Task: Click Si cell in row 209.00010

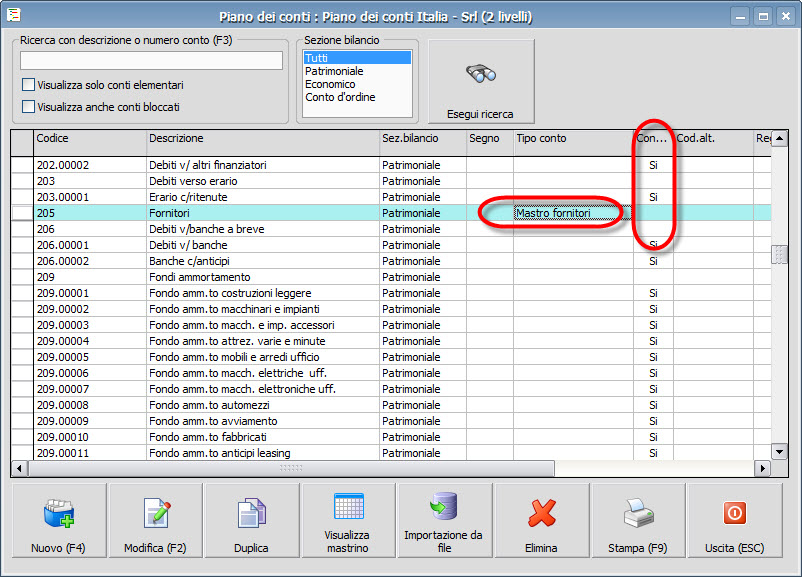Action: [x=653, y=437]
